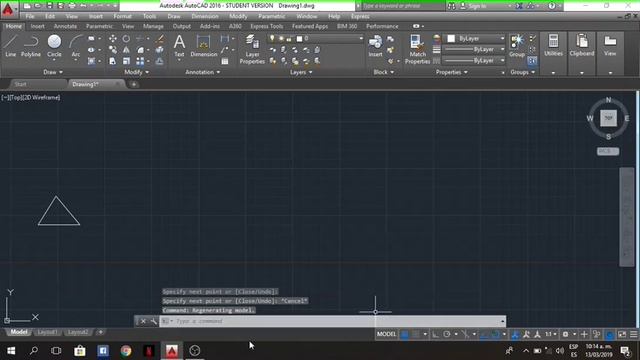Screen dimensions: 640x360
Task: Open the Windows notification center
Action: coord(625,351)
